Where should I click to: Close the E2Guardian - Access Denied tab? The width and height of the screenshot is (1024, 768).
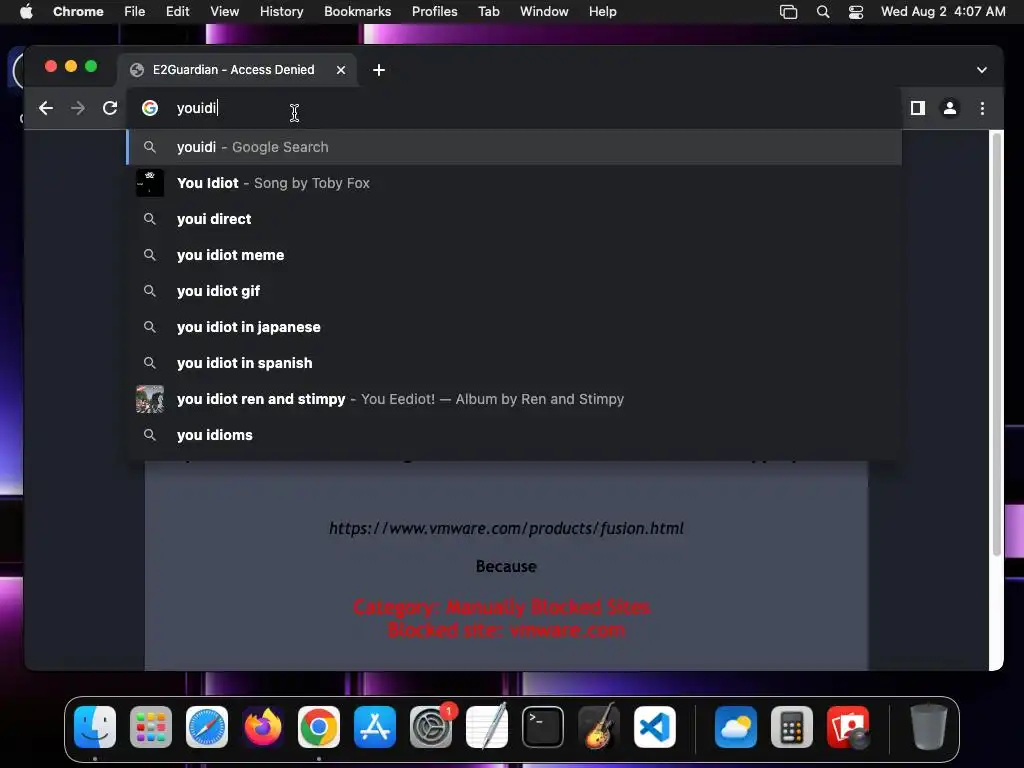[x=341, y=70]
